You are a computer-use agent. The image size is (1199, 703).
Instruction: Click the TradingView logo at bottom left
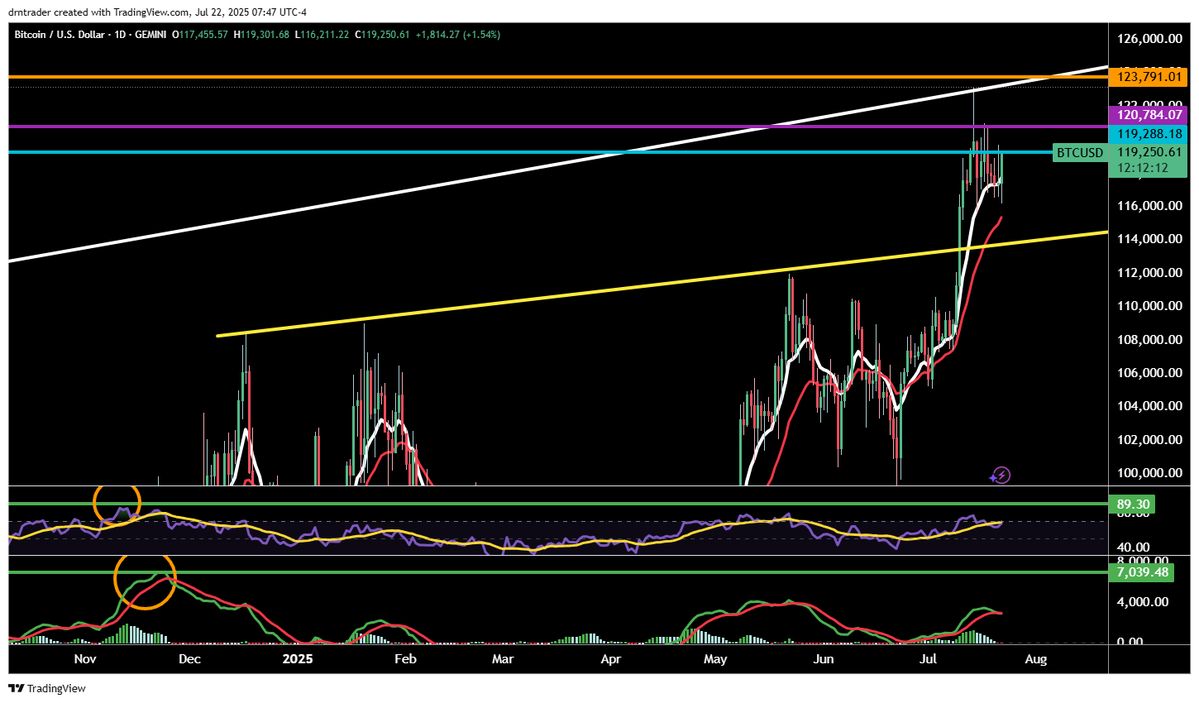click(x=47, y=688)
